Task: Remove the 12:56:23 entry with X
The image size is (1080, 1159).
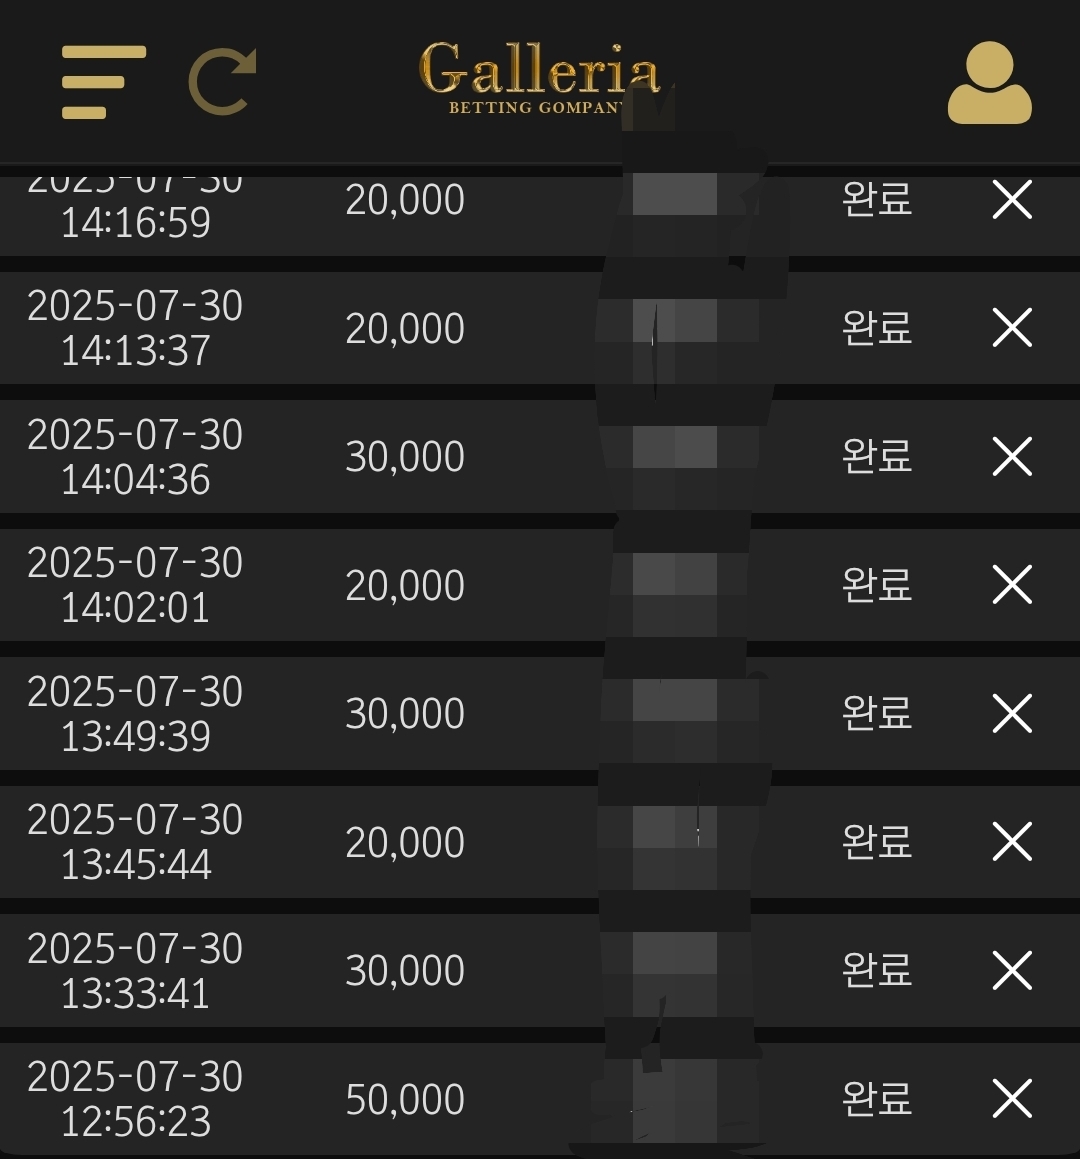Action: (1012, 1098)
